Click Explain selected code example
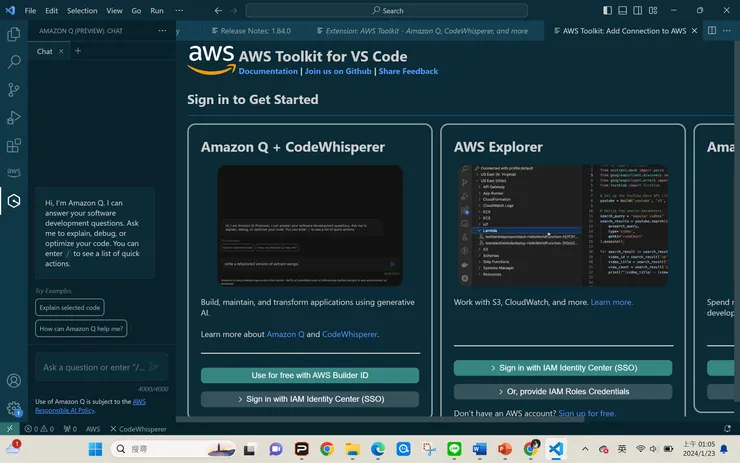 point(70,307)
